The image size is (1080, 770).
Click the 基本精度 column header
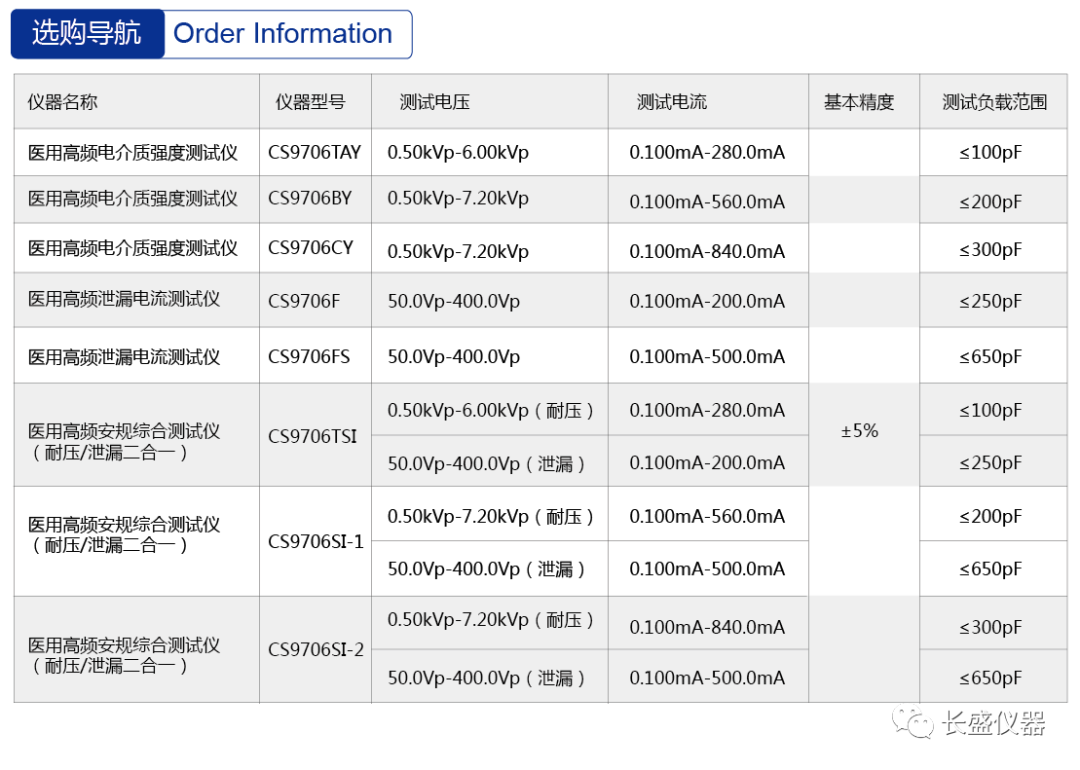(x=859, y=102)
